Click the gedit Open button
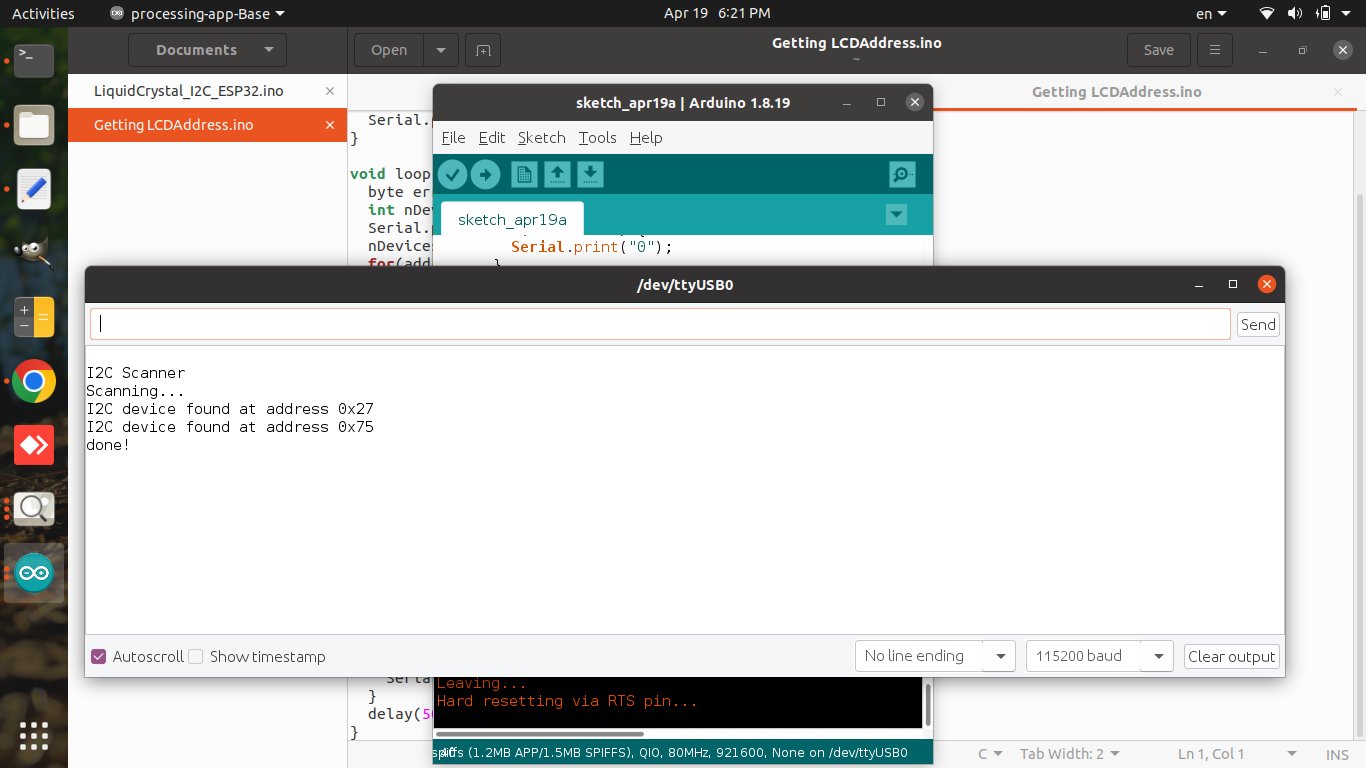Viewport: 1366px width, 768px height. pos(389,50)
